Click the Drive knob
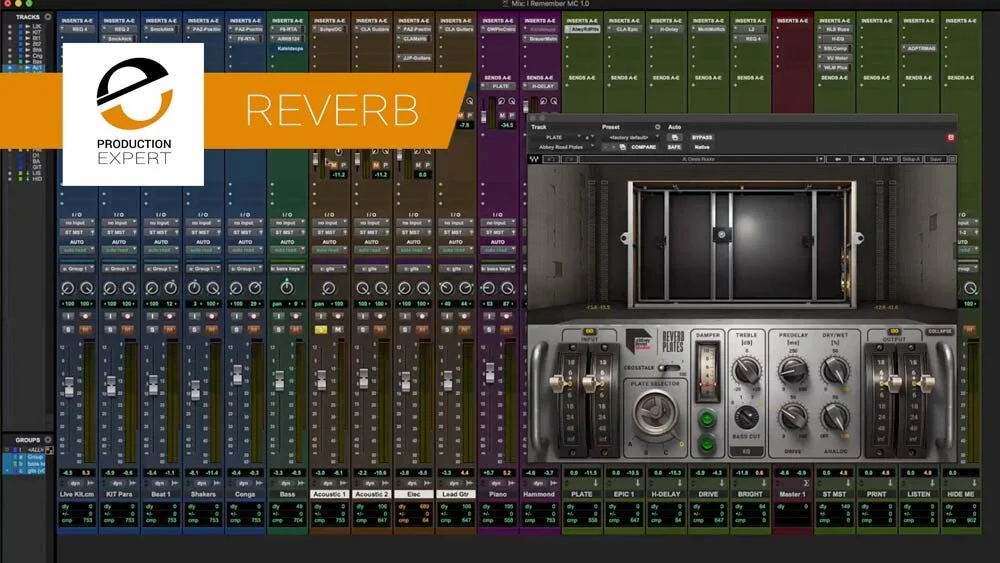 (793, 417)
